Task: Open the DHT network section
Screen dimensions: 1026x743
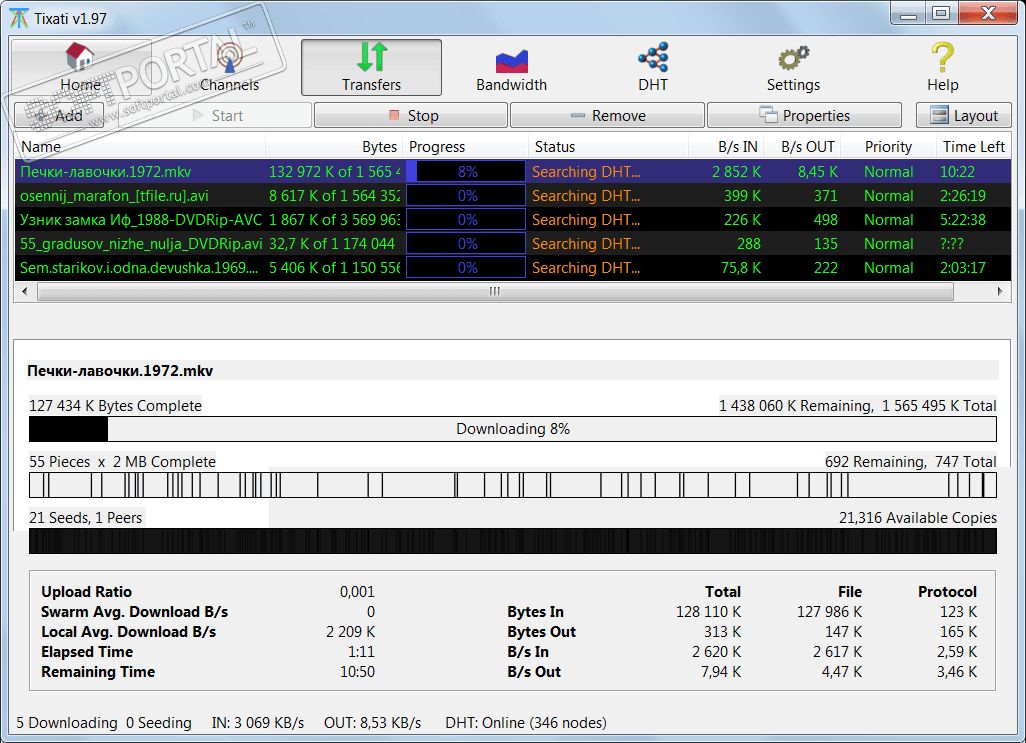Action: [x=653, y=67]
